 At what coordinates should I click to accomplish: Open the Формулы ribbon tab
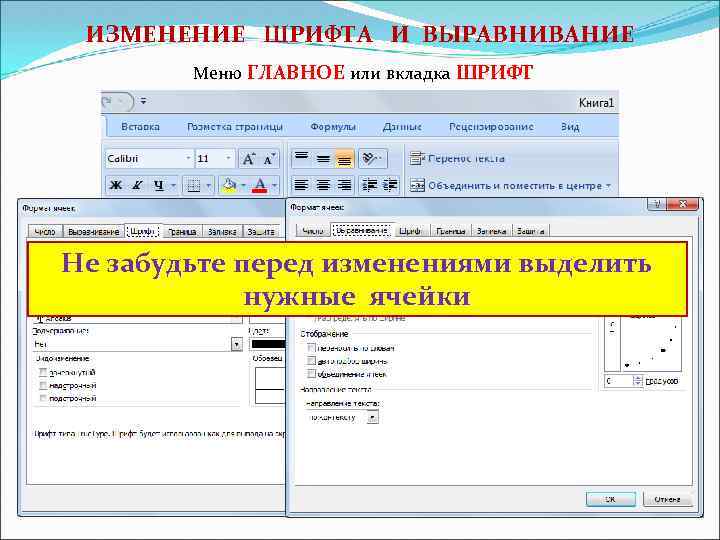333,127
